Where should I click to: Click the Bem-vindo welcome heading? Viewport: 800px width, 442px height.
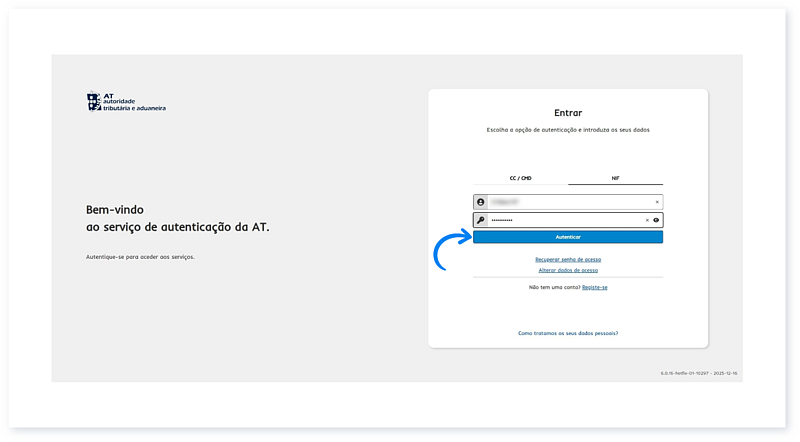pos(115,210)
